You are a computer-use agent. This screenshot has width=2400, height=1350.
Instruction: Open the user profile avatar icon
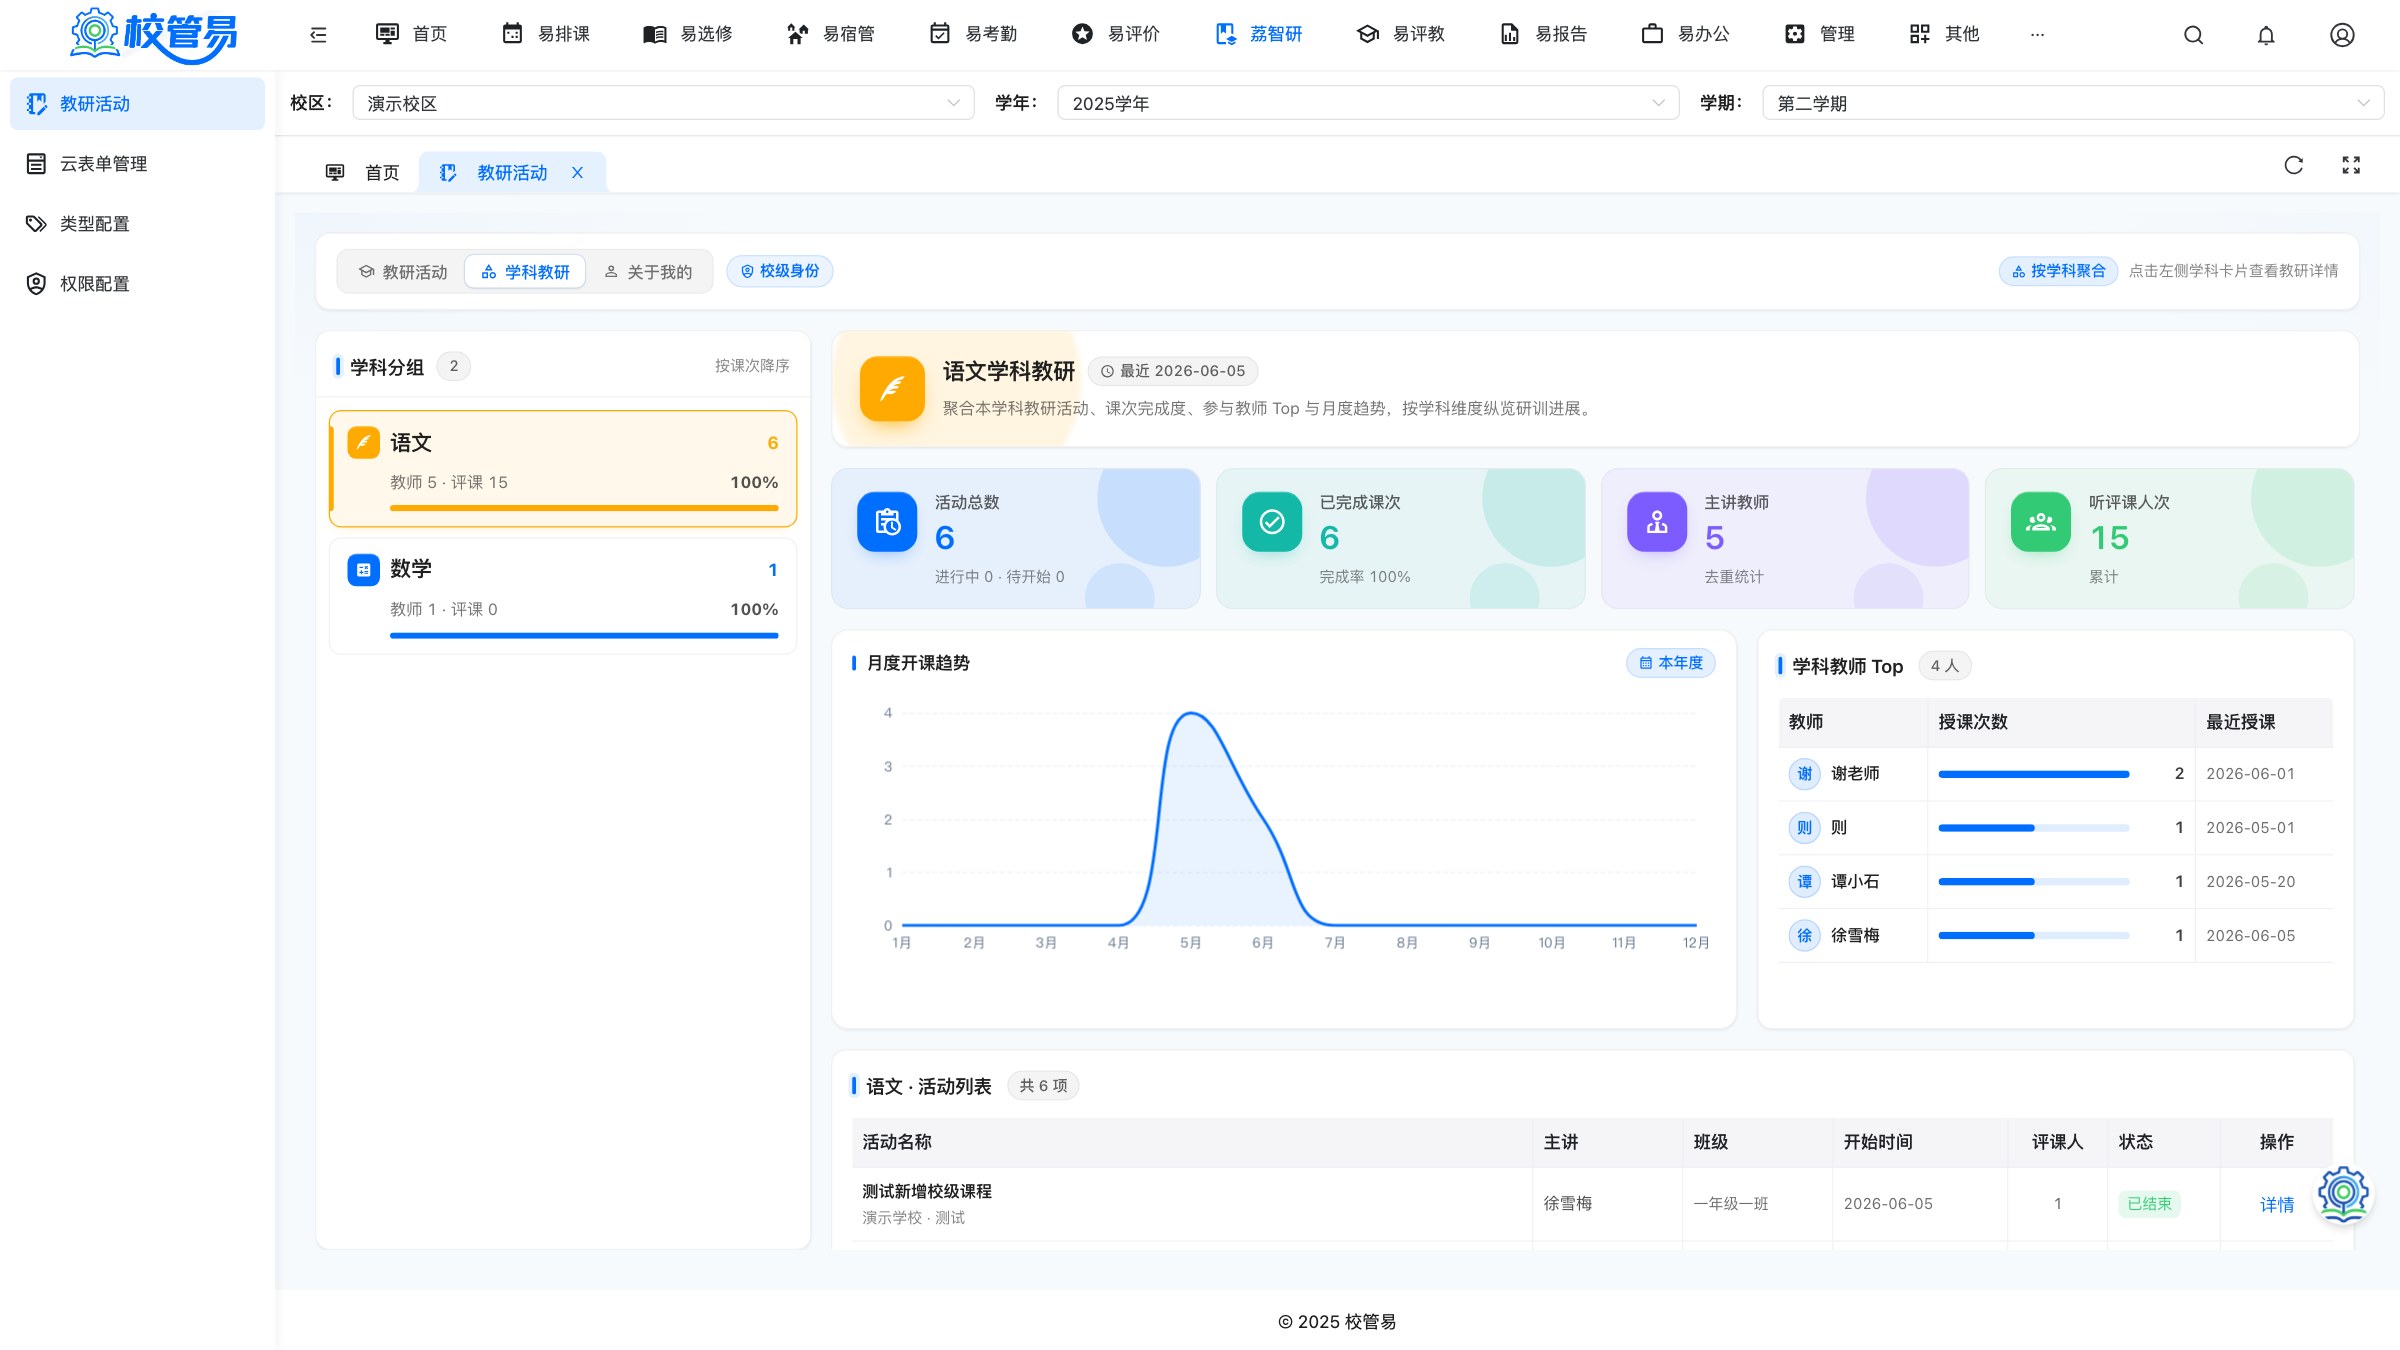(2342, 35)
